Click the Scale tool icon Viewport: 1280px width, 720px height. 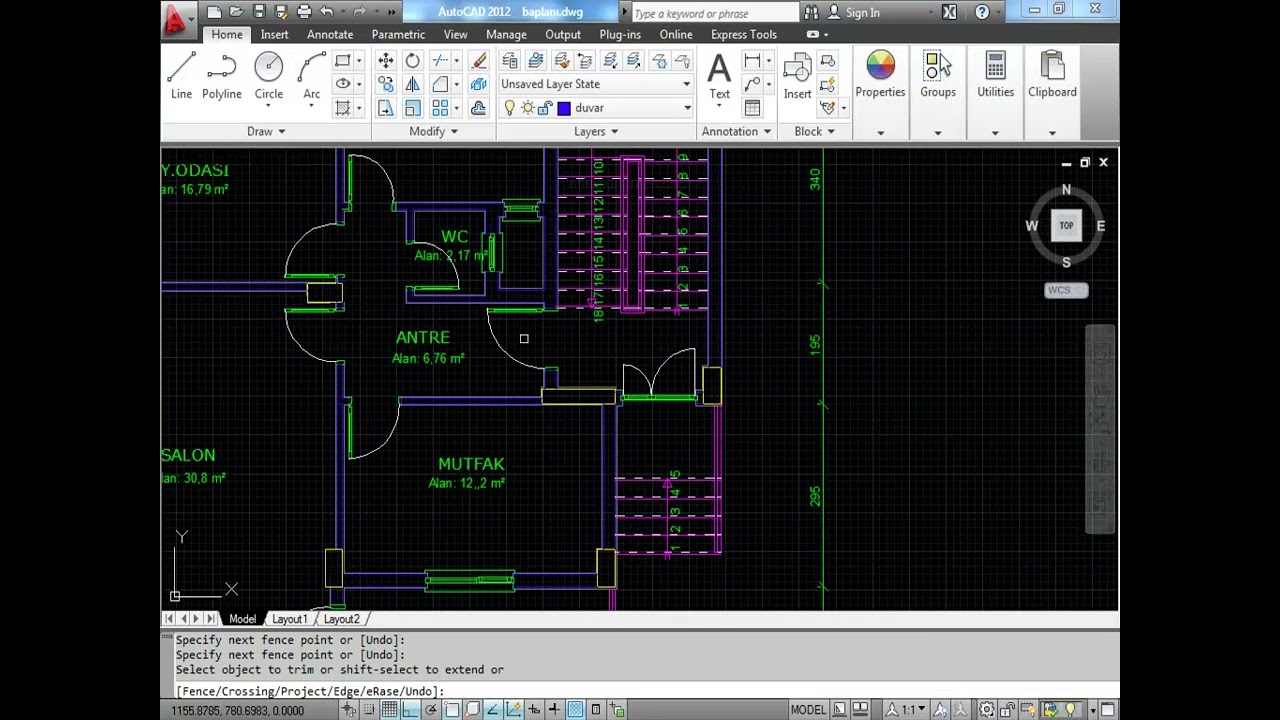(412, 108)
